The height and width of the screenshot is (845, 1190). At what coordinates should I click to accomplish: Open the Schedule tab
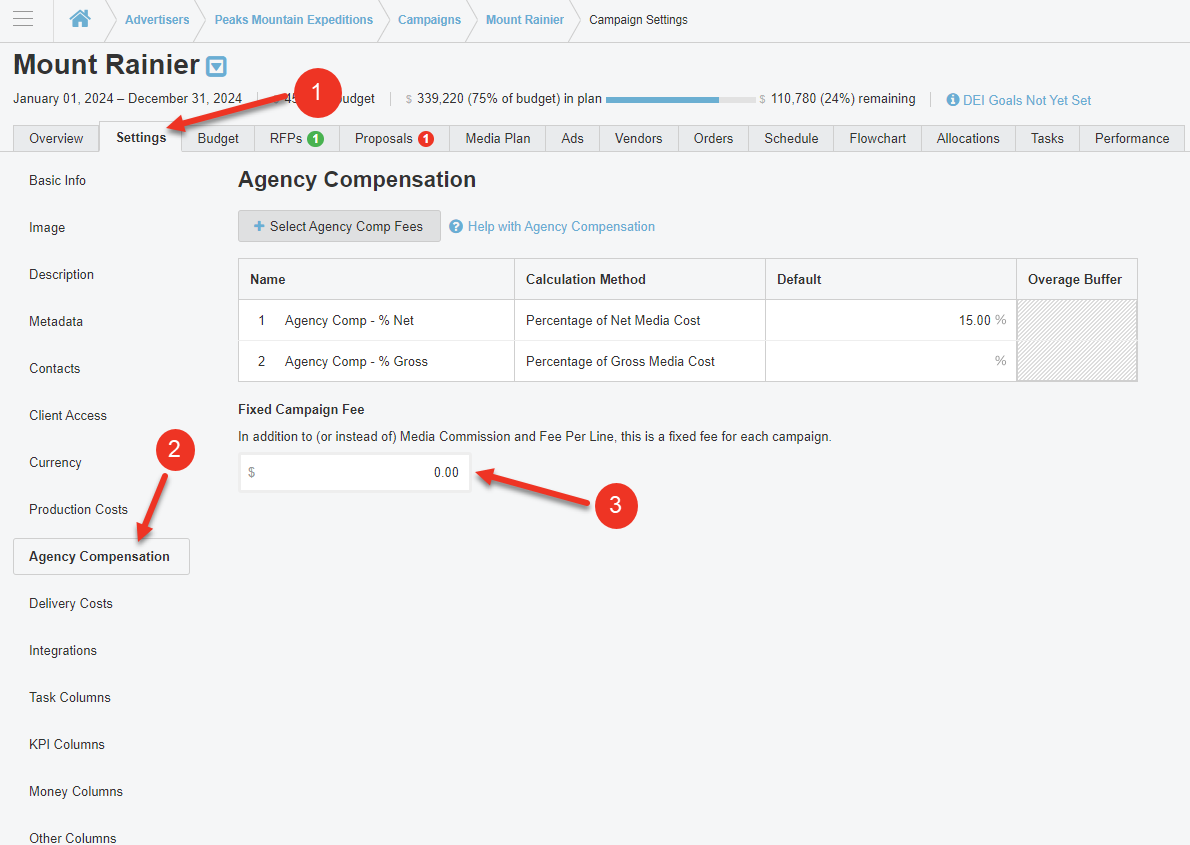coord(791,138)
